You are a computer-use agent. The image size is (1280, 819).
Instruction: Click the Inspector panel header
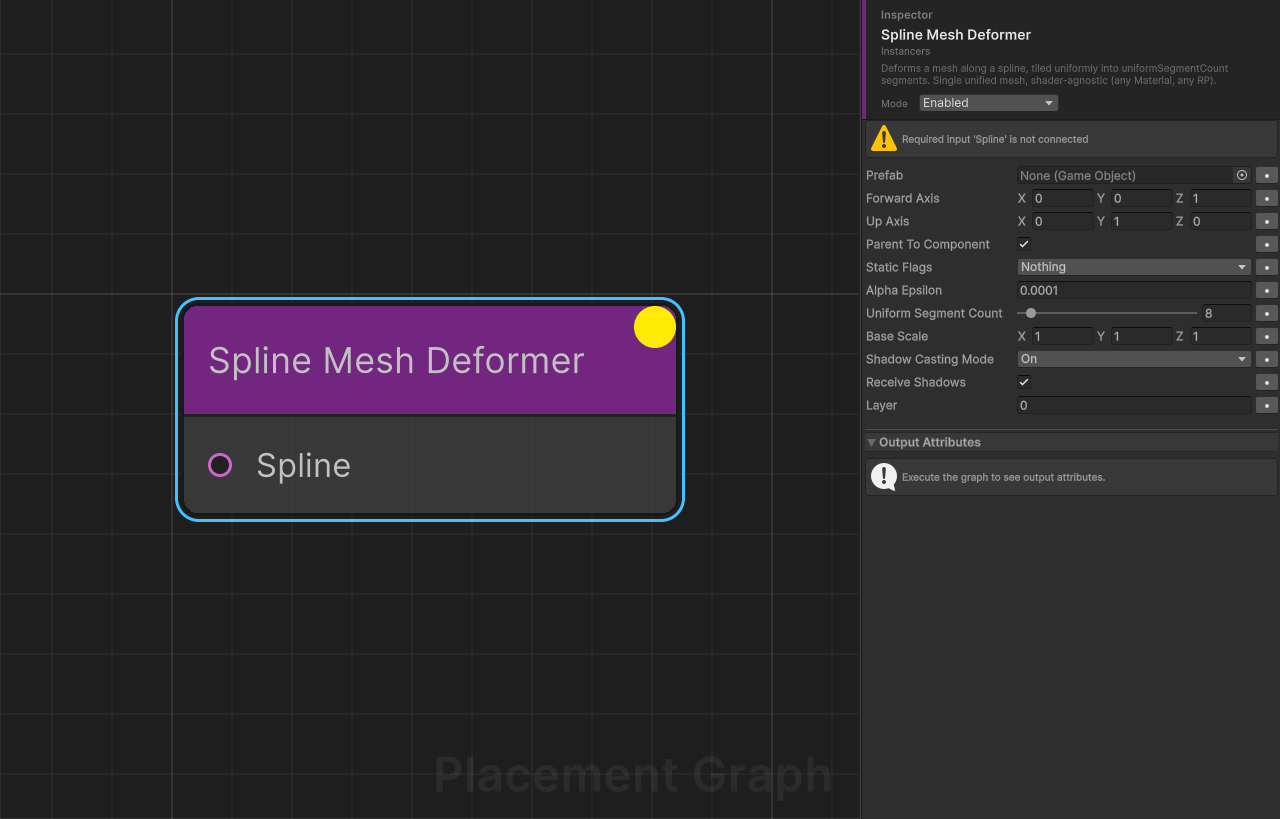[x=907, y=15]
